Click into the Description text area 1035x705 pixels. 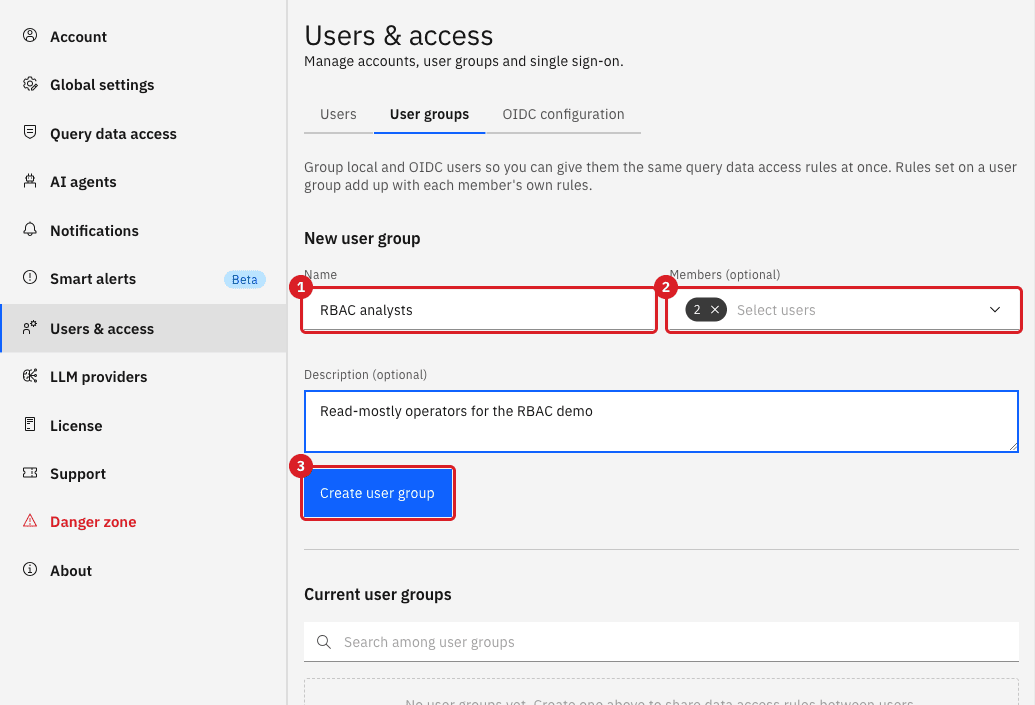point(661,421)
